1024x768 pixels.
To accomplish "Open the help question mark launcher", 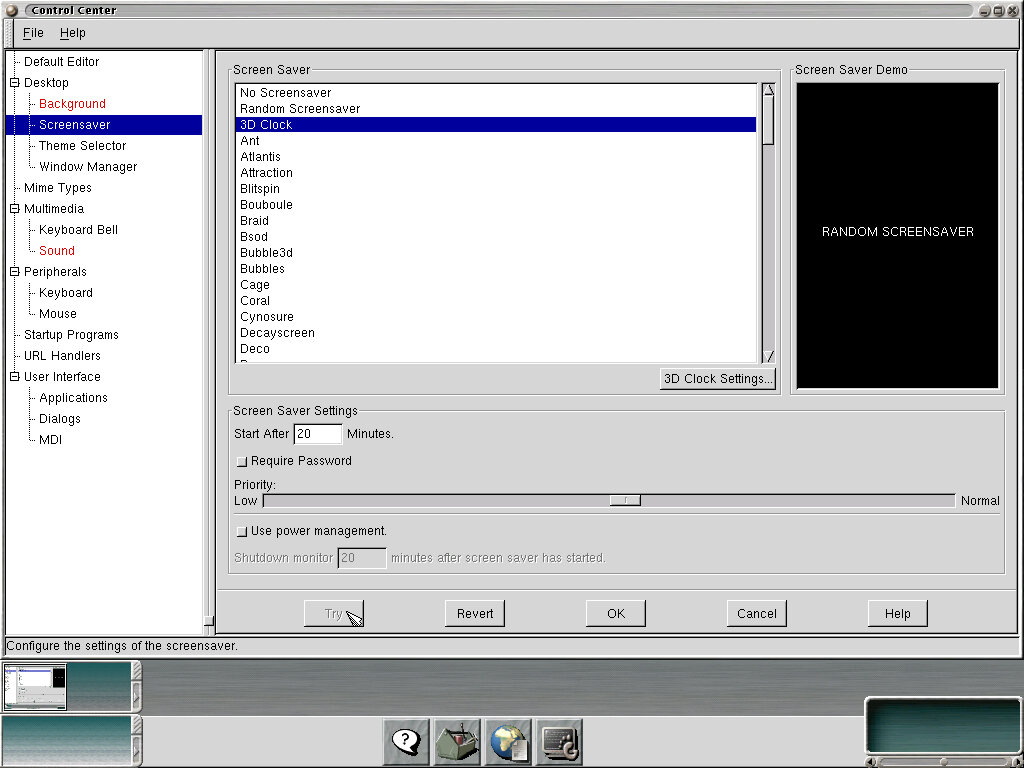I will (405, 742).
